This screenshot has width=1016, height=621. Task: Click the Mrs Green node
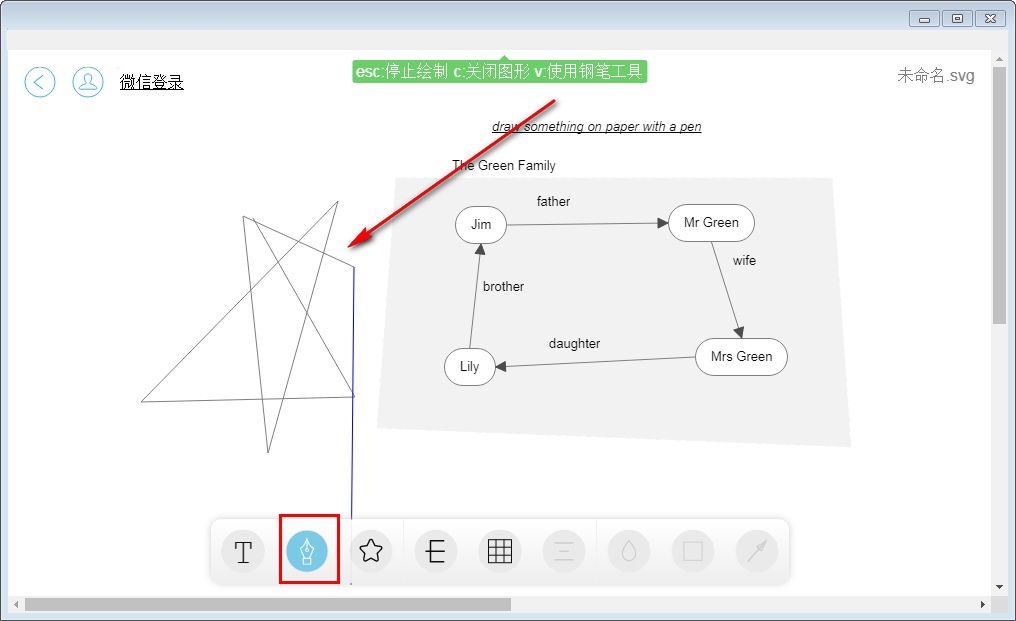741,357
